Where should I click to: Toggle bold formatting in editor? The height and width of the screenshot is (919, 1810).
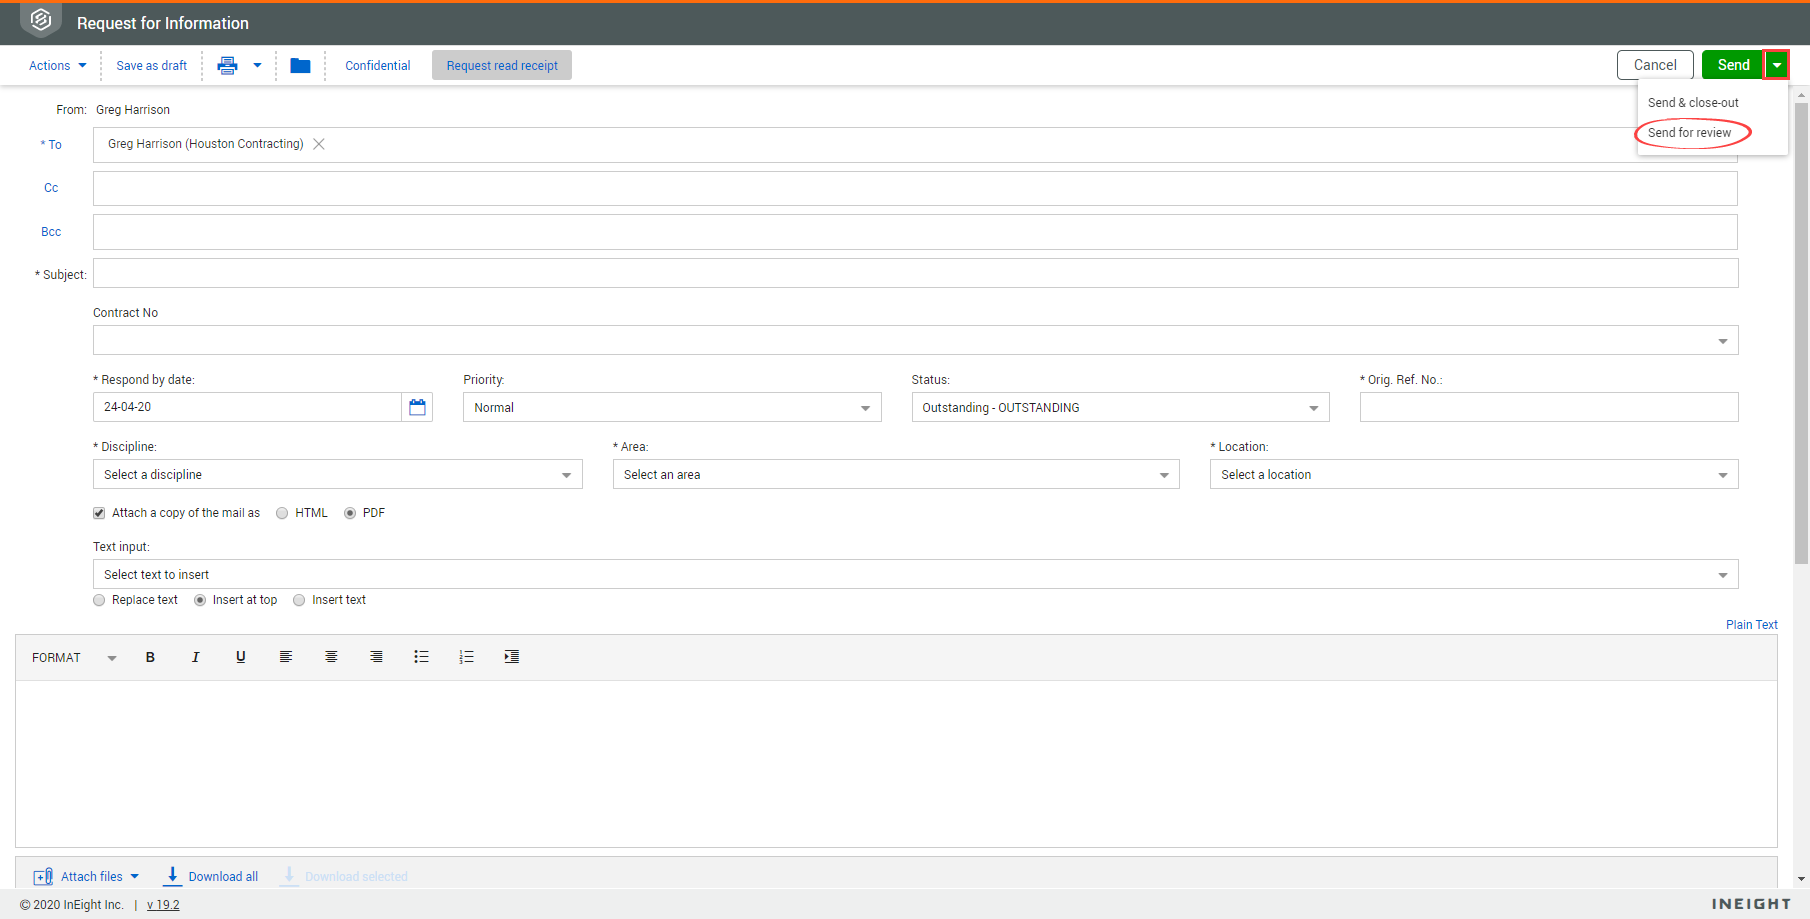150,657
